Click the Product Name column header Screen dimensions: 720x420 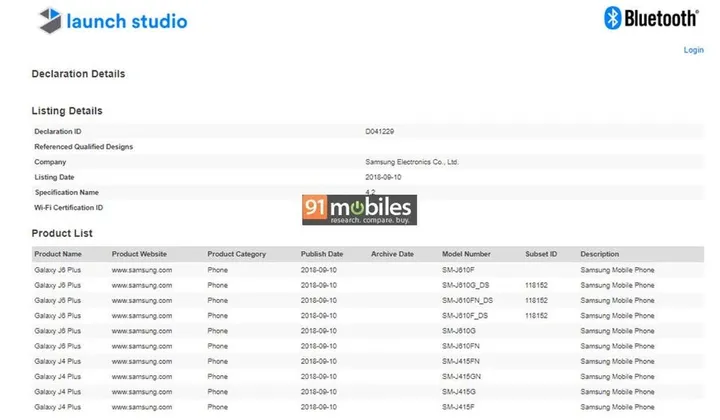pos(58,254)
